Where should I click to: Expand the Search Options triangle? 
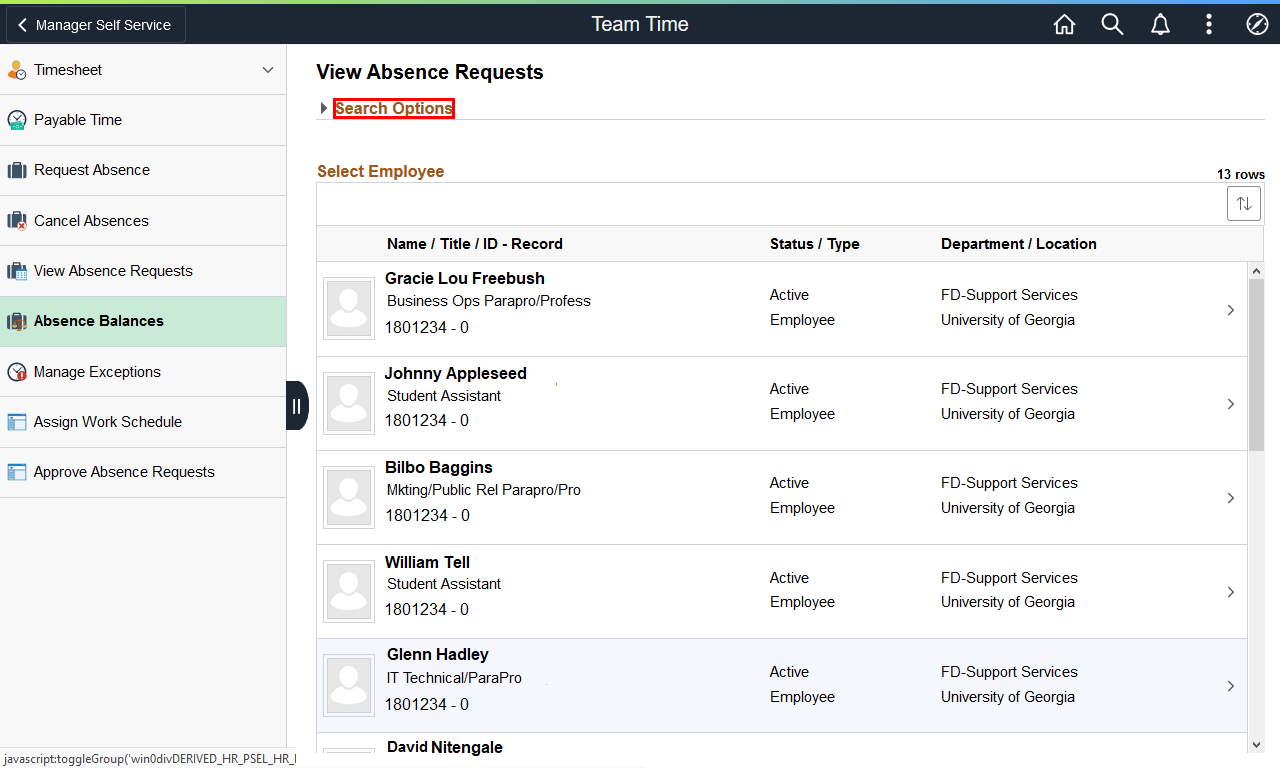(323, 108)
